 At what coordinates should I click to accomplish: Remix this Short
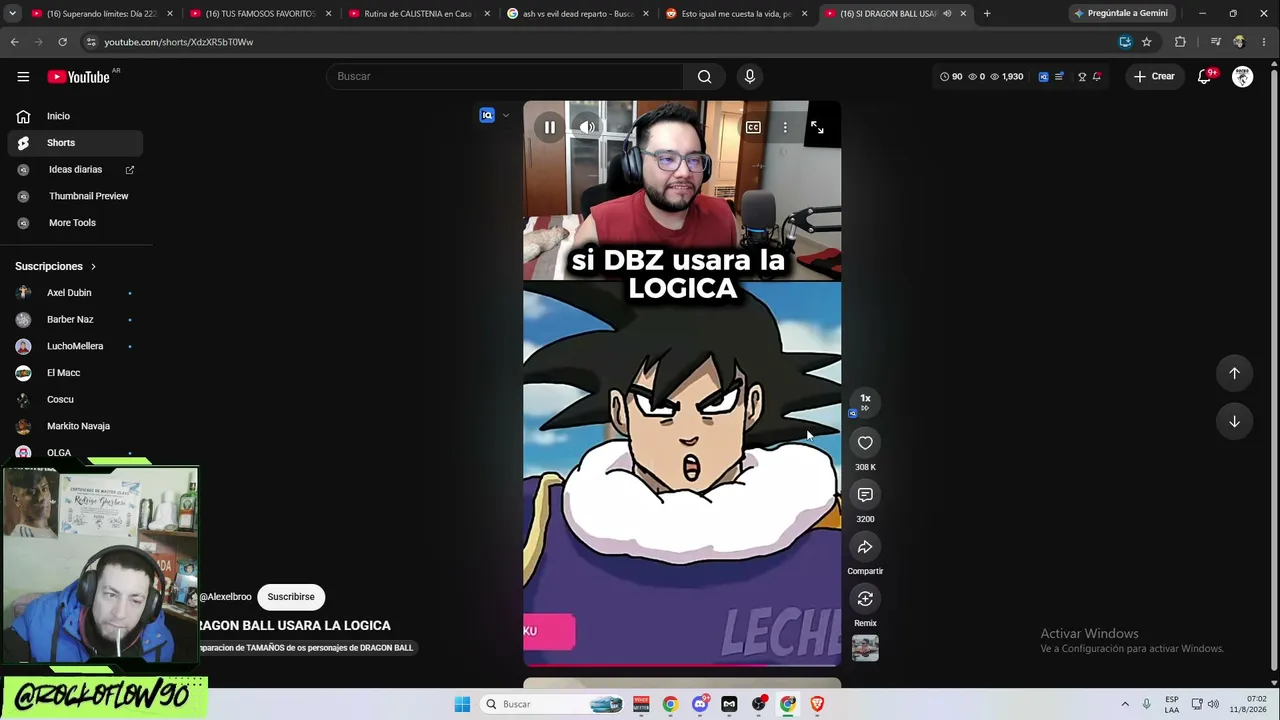coord(865,599)
